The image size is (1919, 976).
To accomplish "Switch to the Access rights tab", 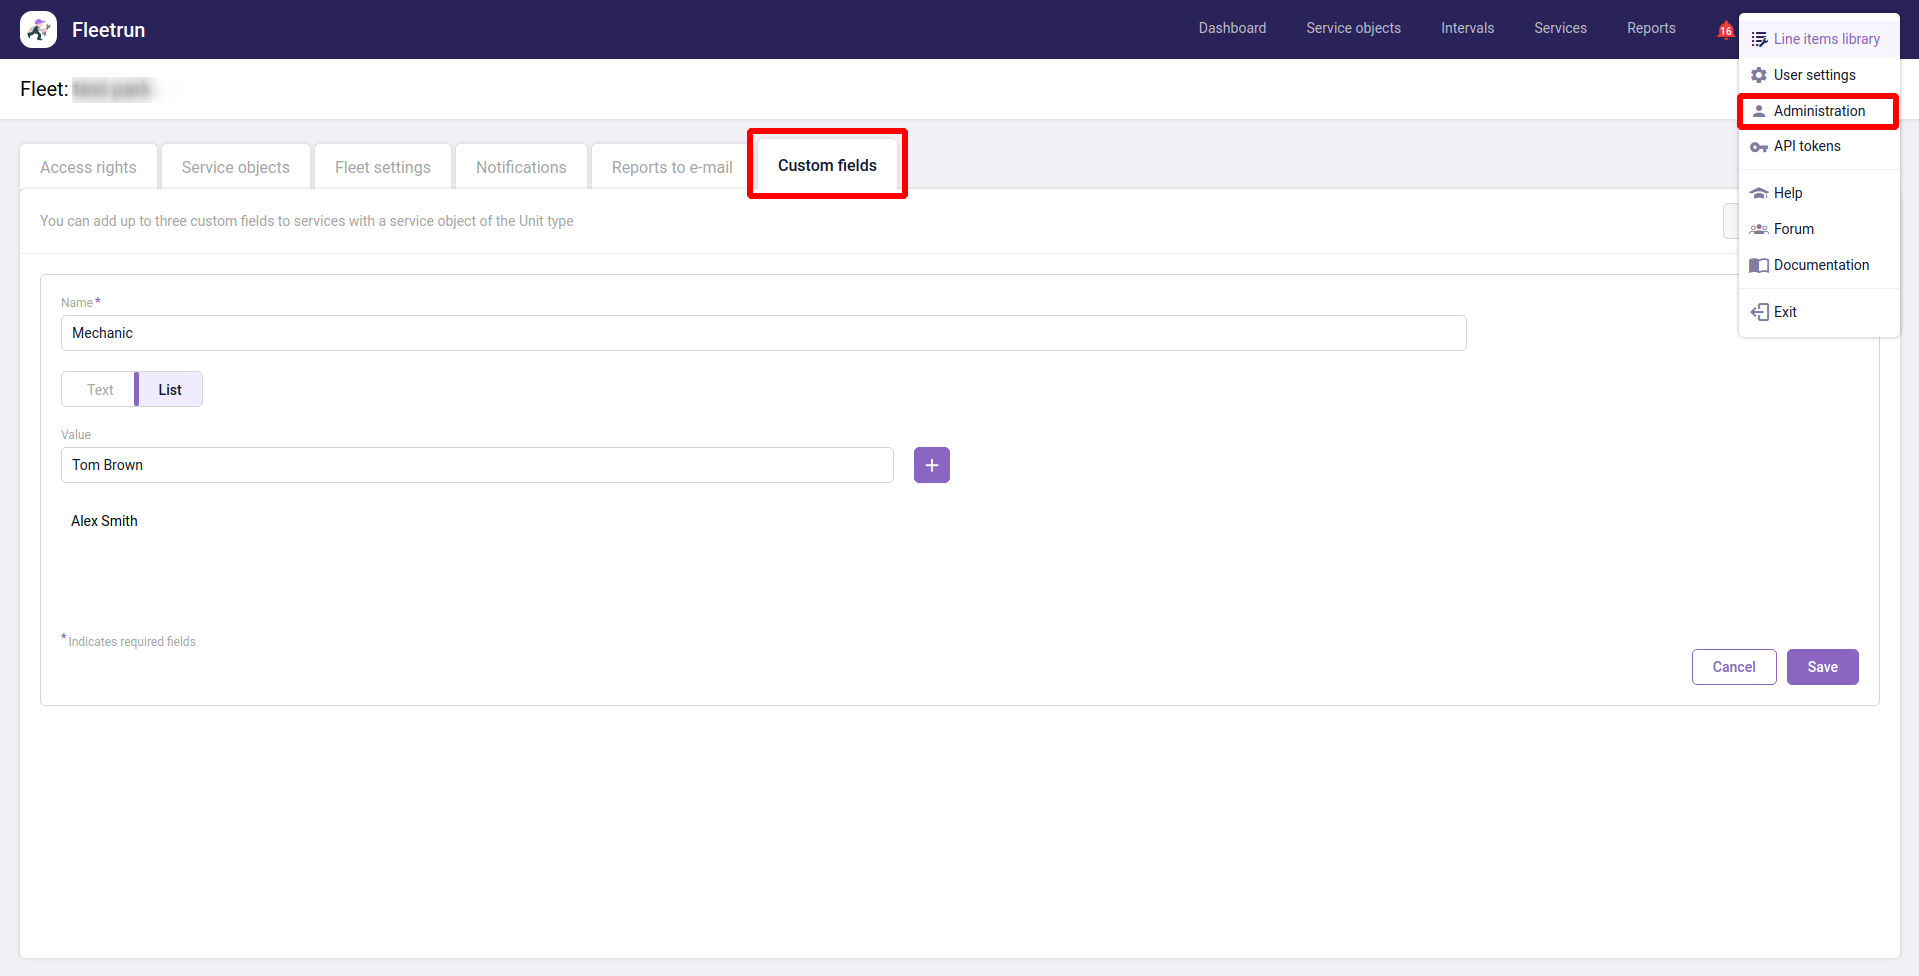I will click(x=88, y=167).
